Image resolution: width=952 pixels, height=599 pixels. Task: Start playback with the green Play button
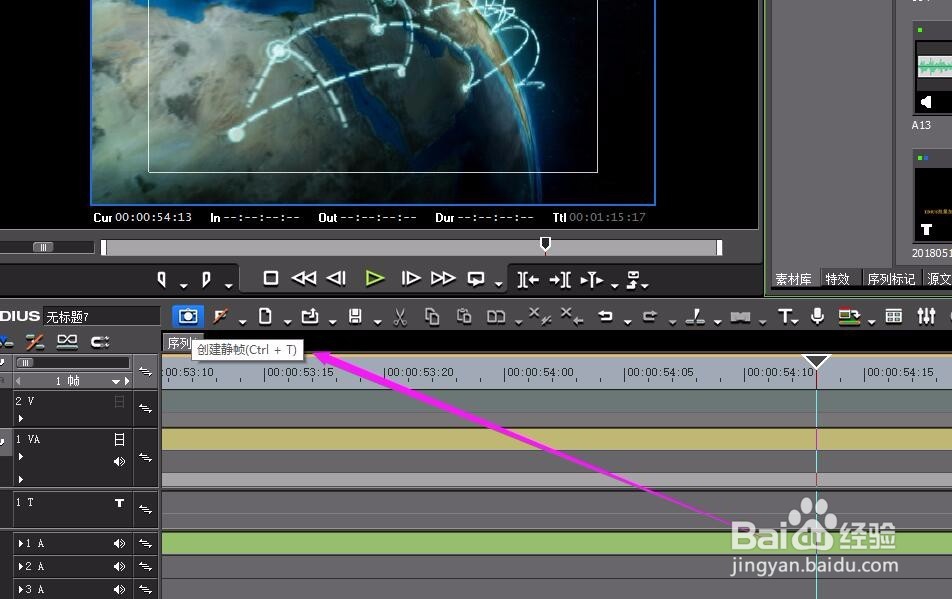coord(375,279)
